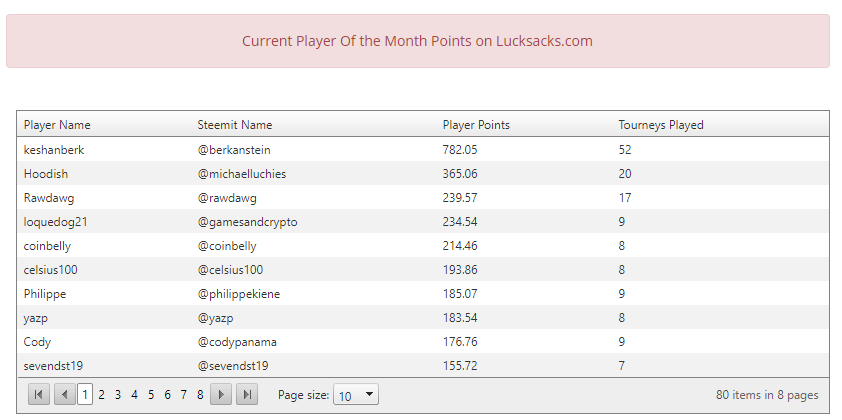Click Steemit name @philippekiene
The height and width of the screenshot is (420, 842).
[x=239, y=294]
